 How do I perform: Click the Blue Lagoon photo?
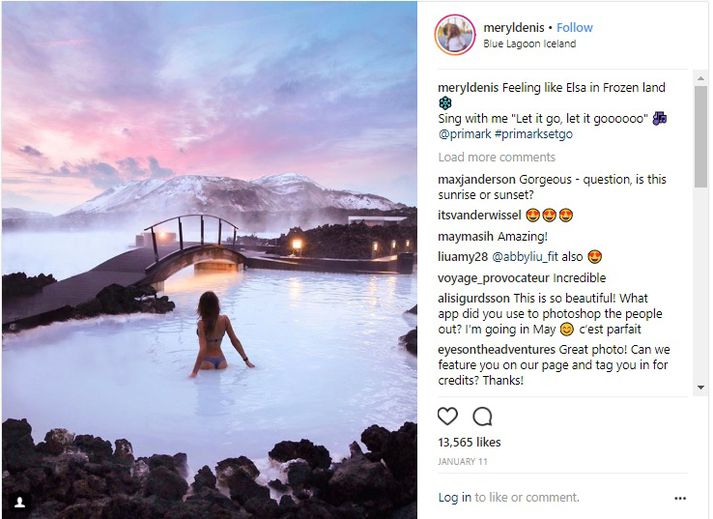coord(209,260)
